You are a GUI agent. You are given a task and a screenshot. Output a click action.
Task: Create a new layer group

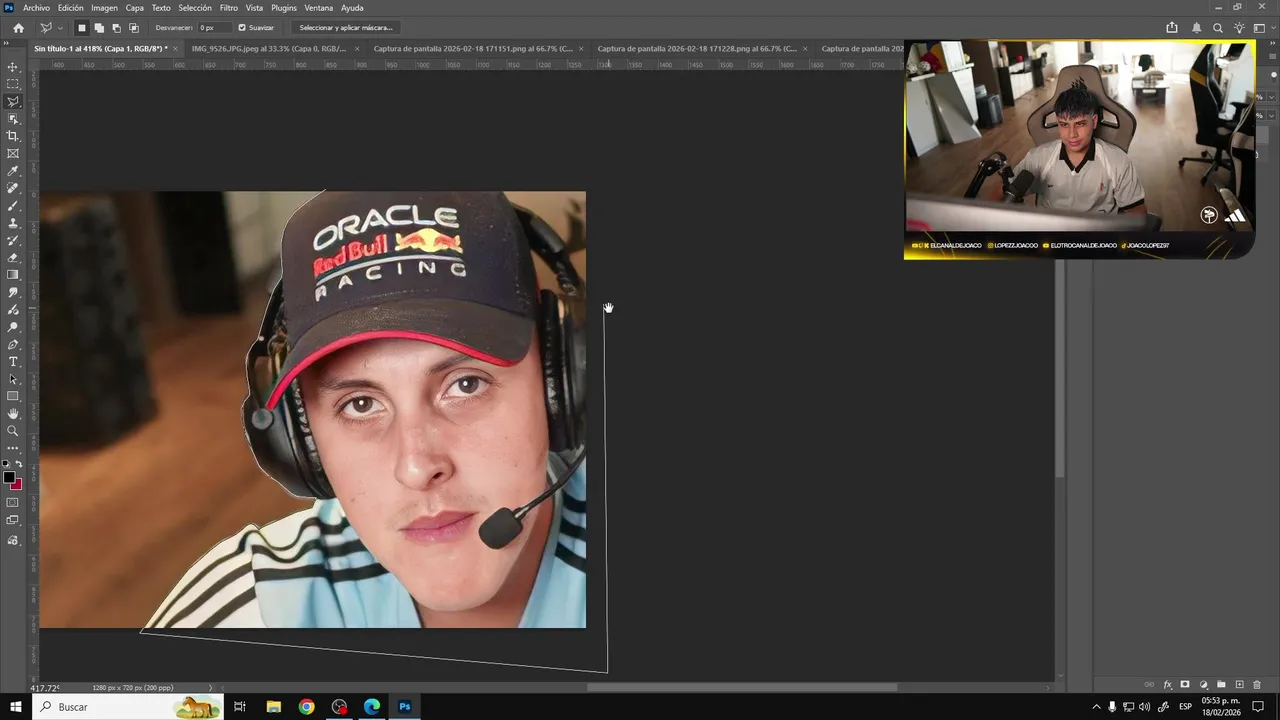coord(1221,685)
